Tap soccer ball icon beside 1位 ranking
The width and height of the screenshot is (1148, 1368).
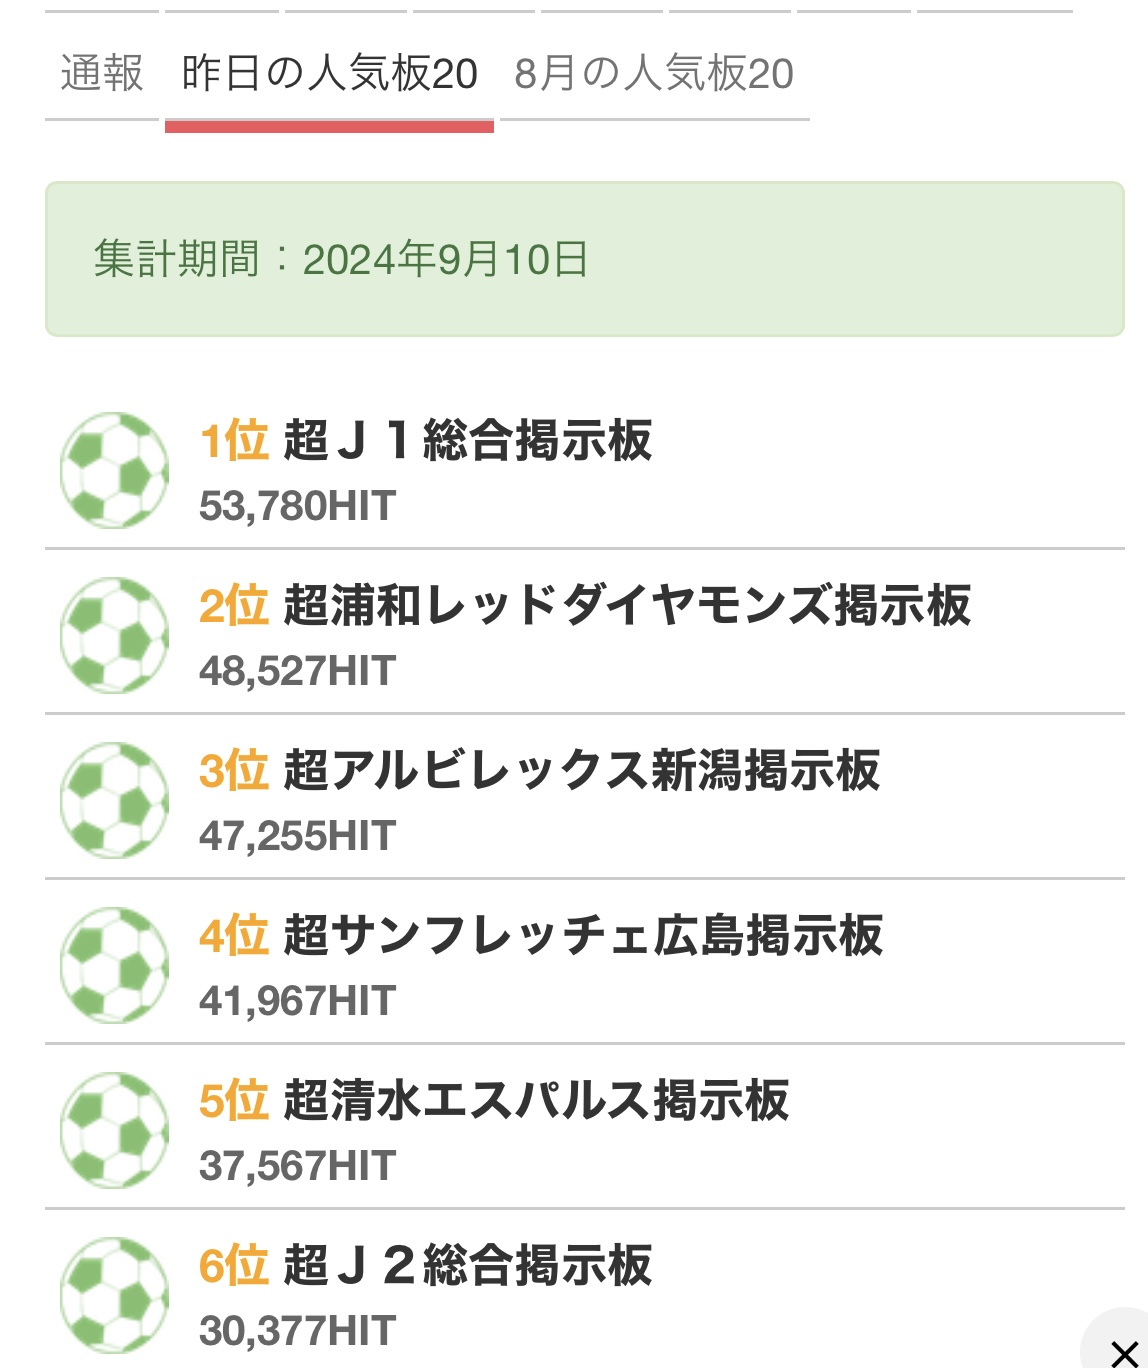click(114, 470)
